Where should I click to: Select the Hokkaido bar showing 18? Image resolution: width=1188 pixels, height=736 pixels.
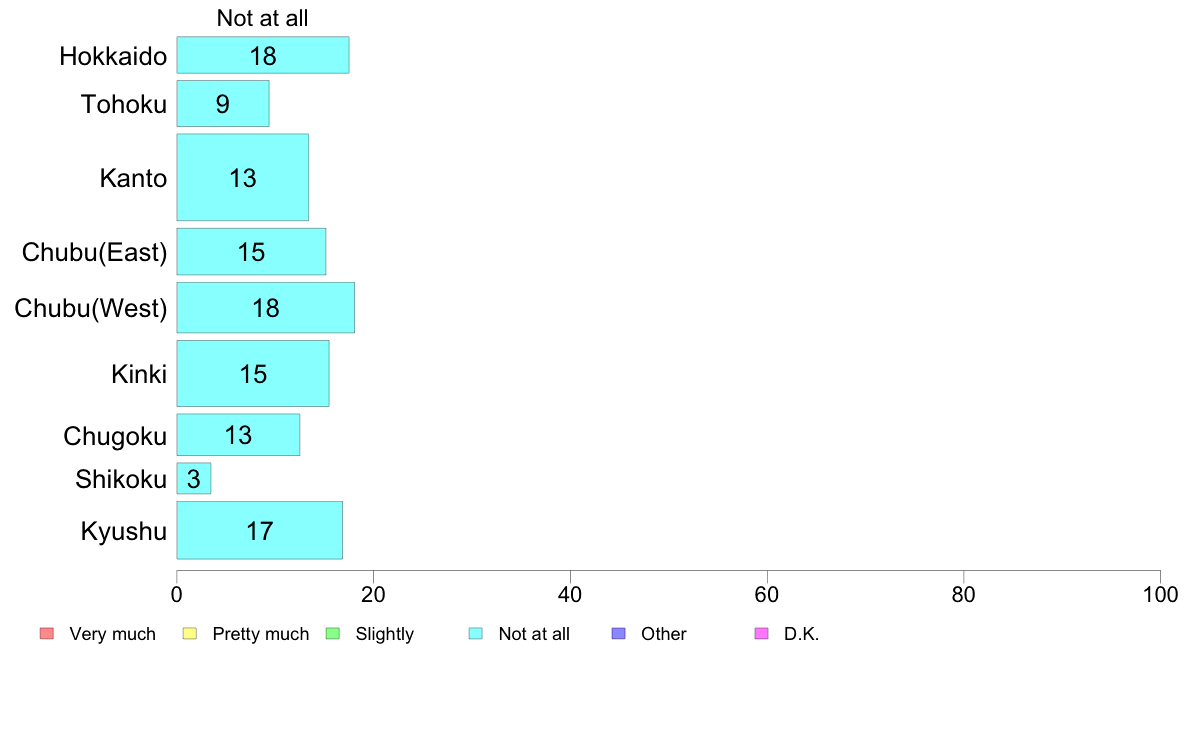[x=262, y=55]
